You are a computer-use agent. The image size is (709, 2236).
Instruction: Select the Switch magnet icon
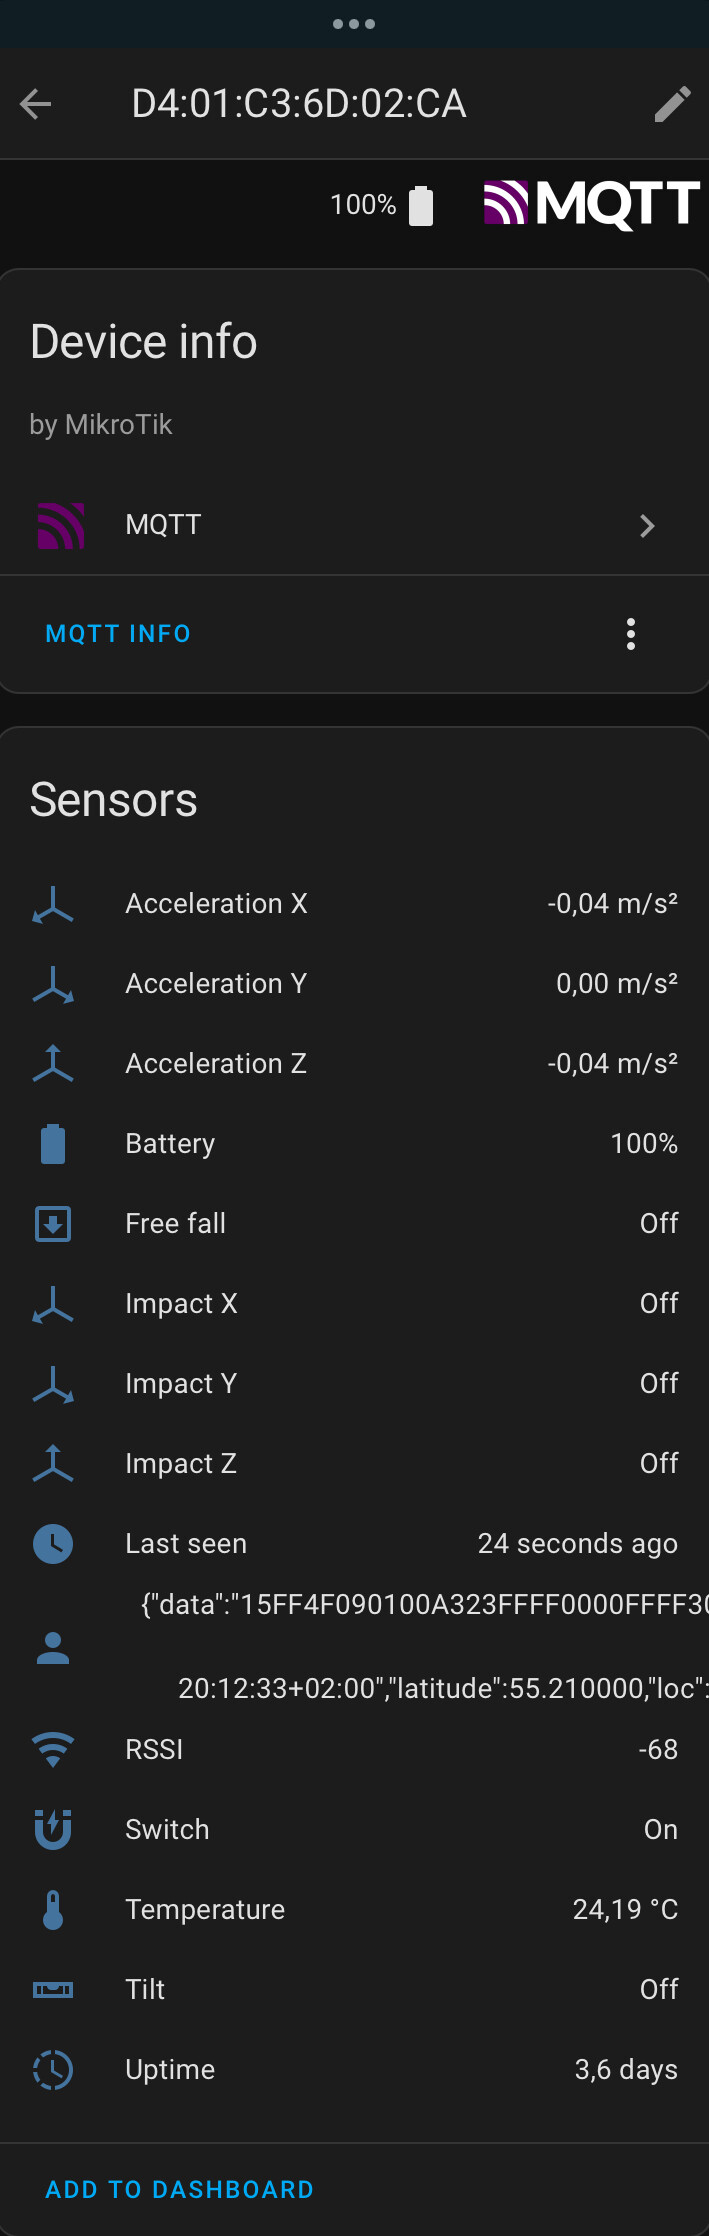pos(53,1829)
